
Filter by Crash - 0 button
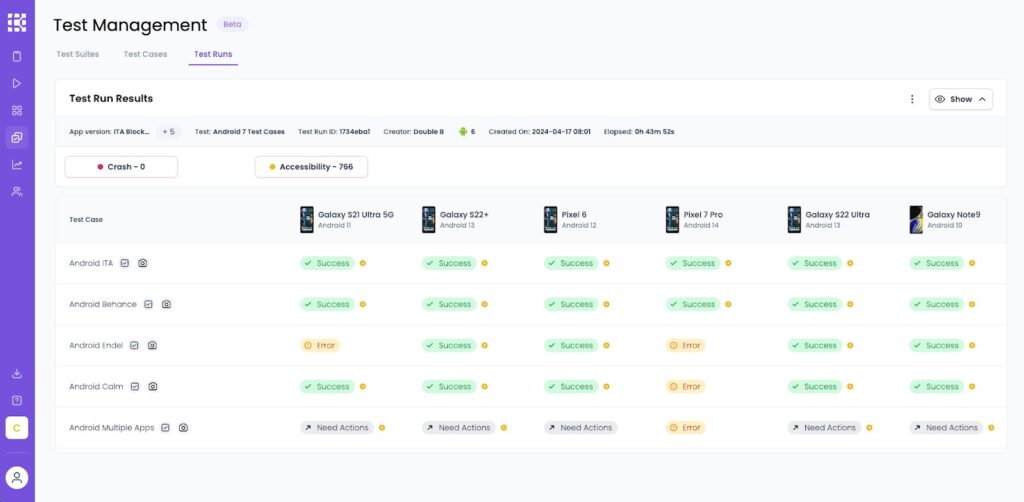[x=121, y=166]
